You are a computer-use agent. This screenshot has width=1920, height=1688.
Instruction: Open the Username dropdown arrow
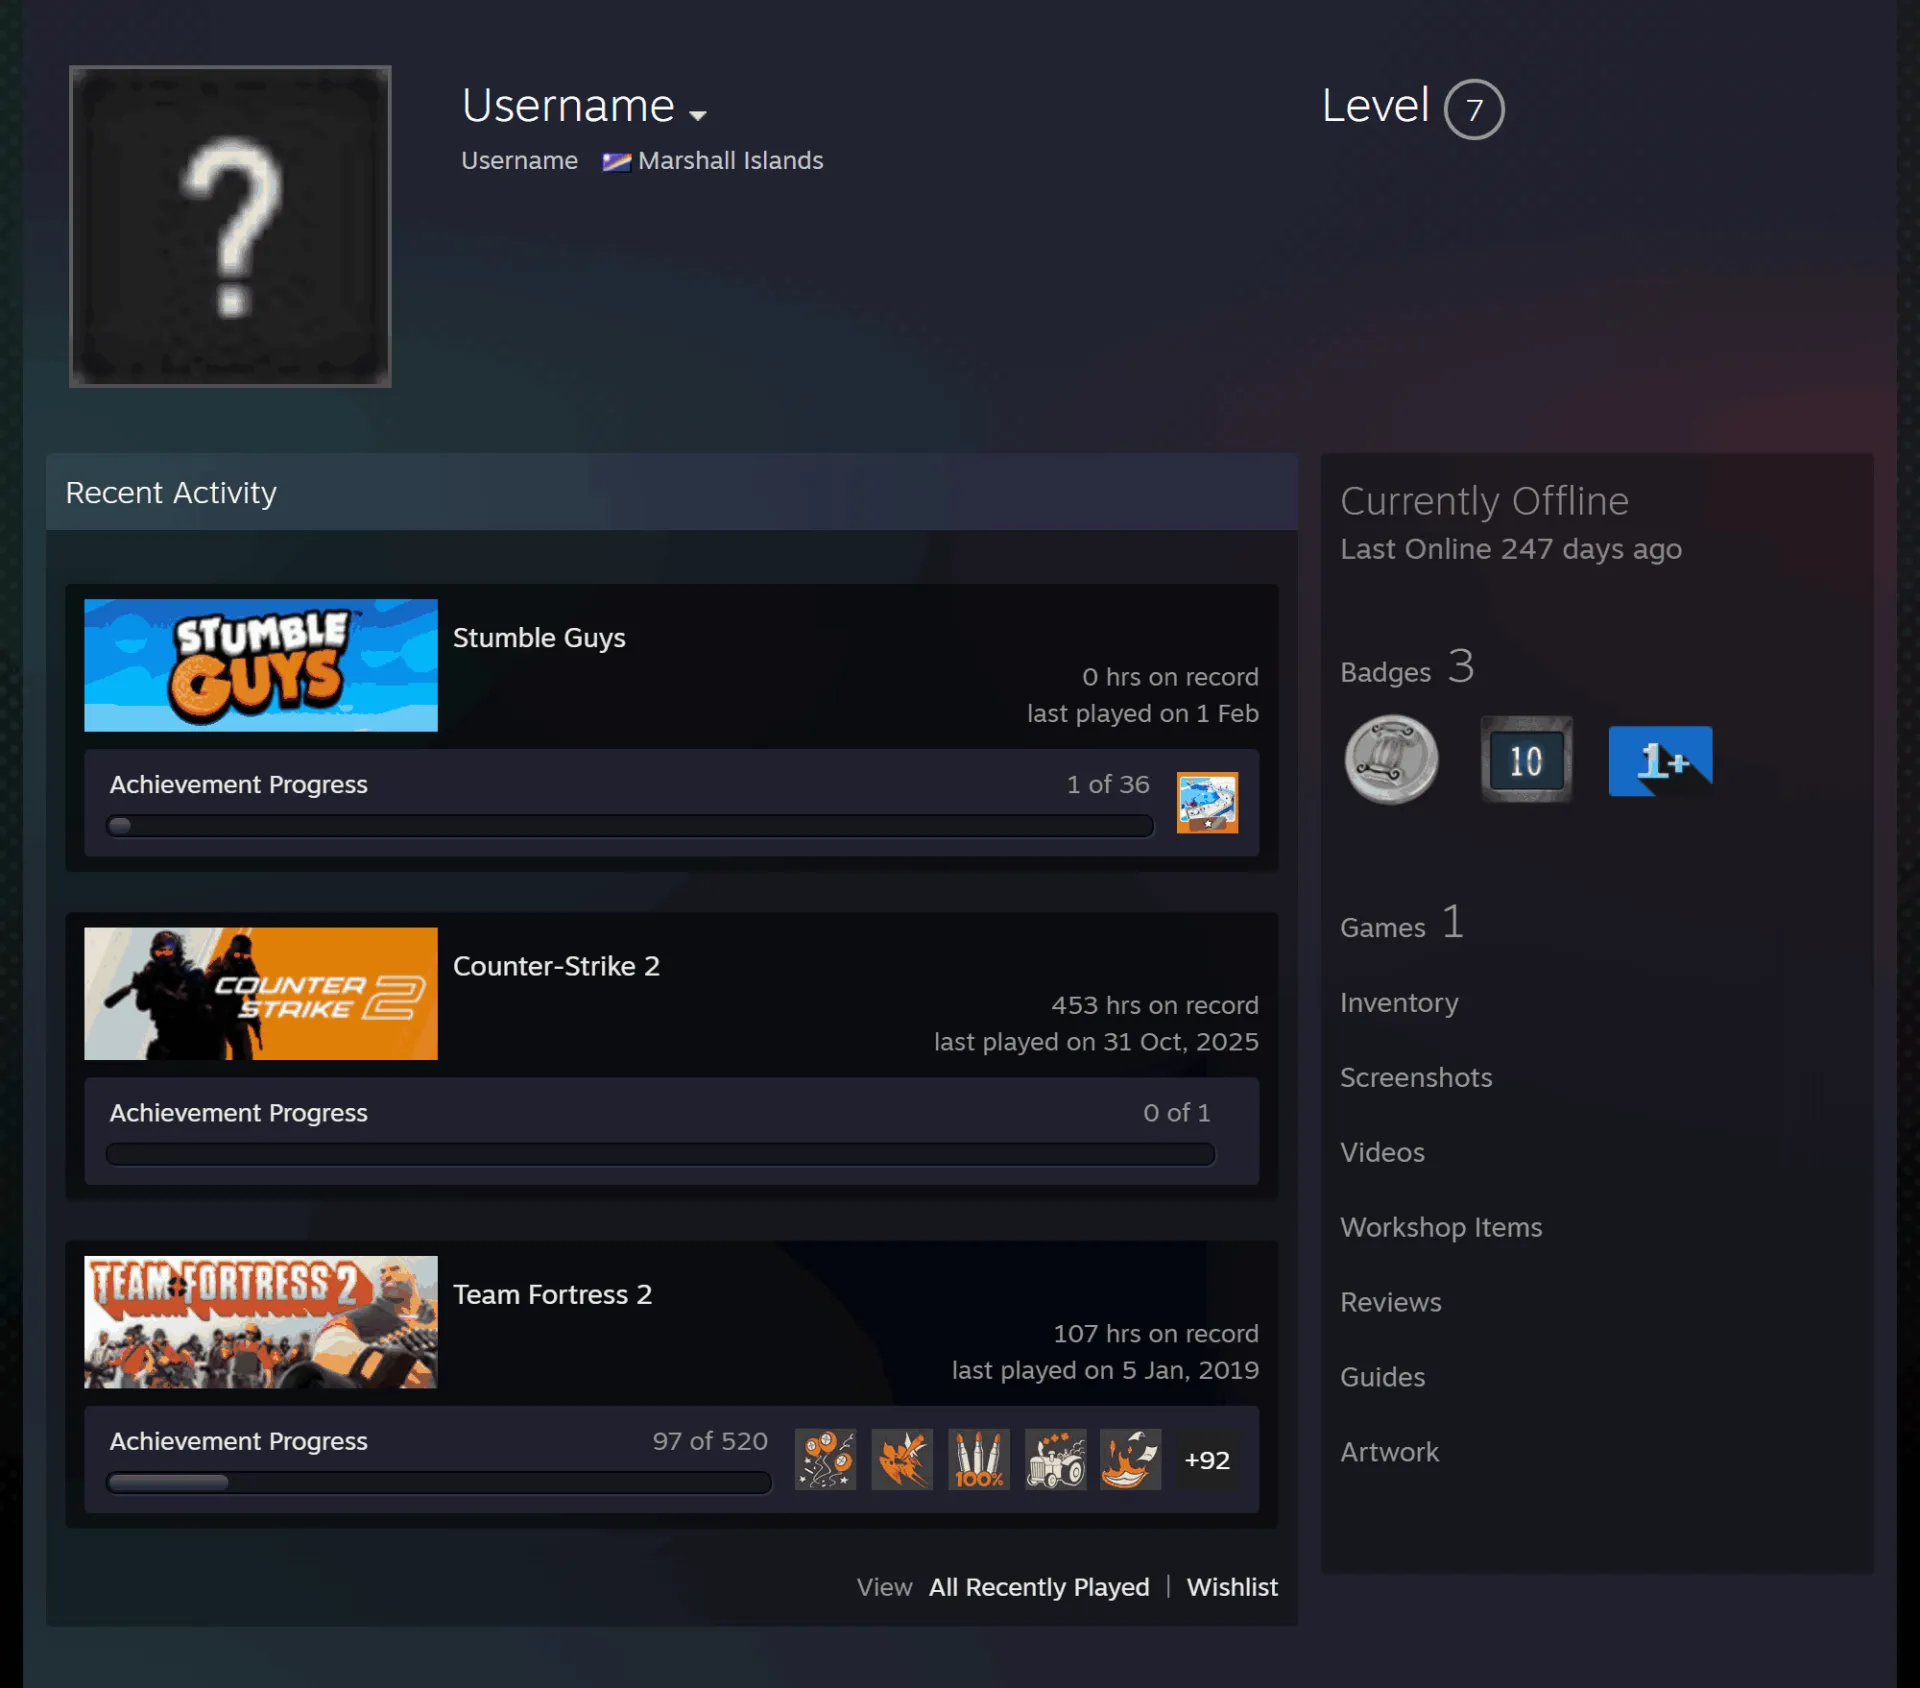click(698, 115)
